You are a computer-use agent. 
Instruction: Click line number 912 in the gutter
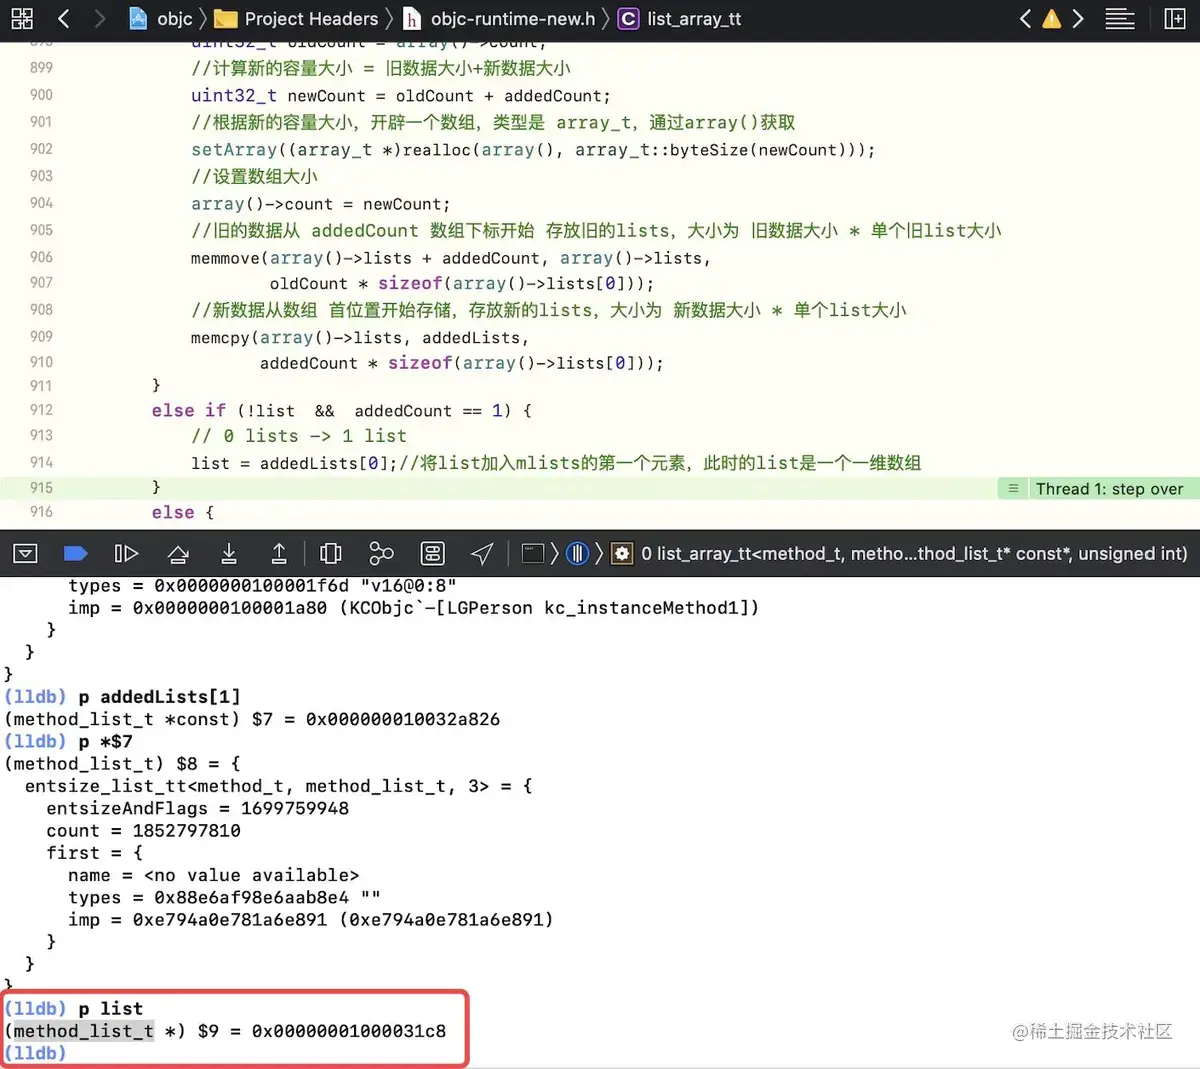click(x=41, y=410)
